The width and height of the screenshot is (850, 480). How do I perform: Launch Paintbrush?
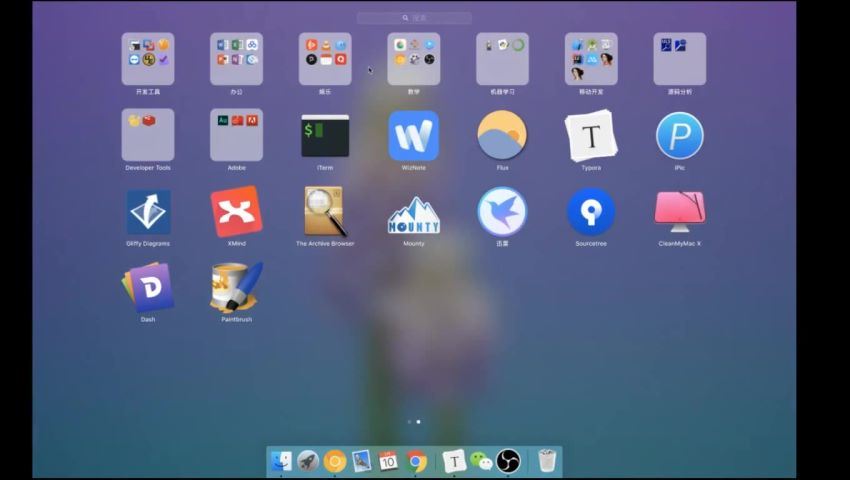[x=236, y=287]
